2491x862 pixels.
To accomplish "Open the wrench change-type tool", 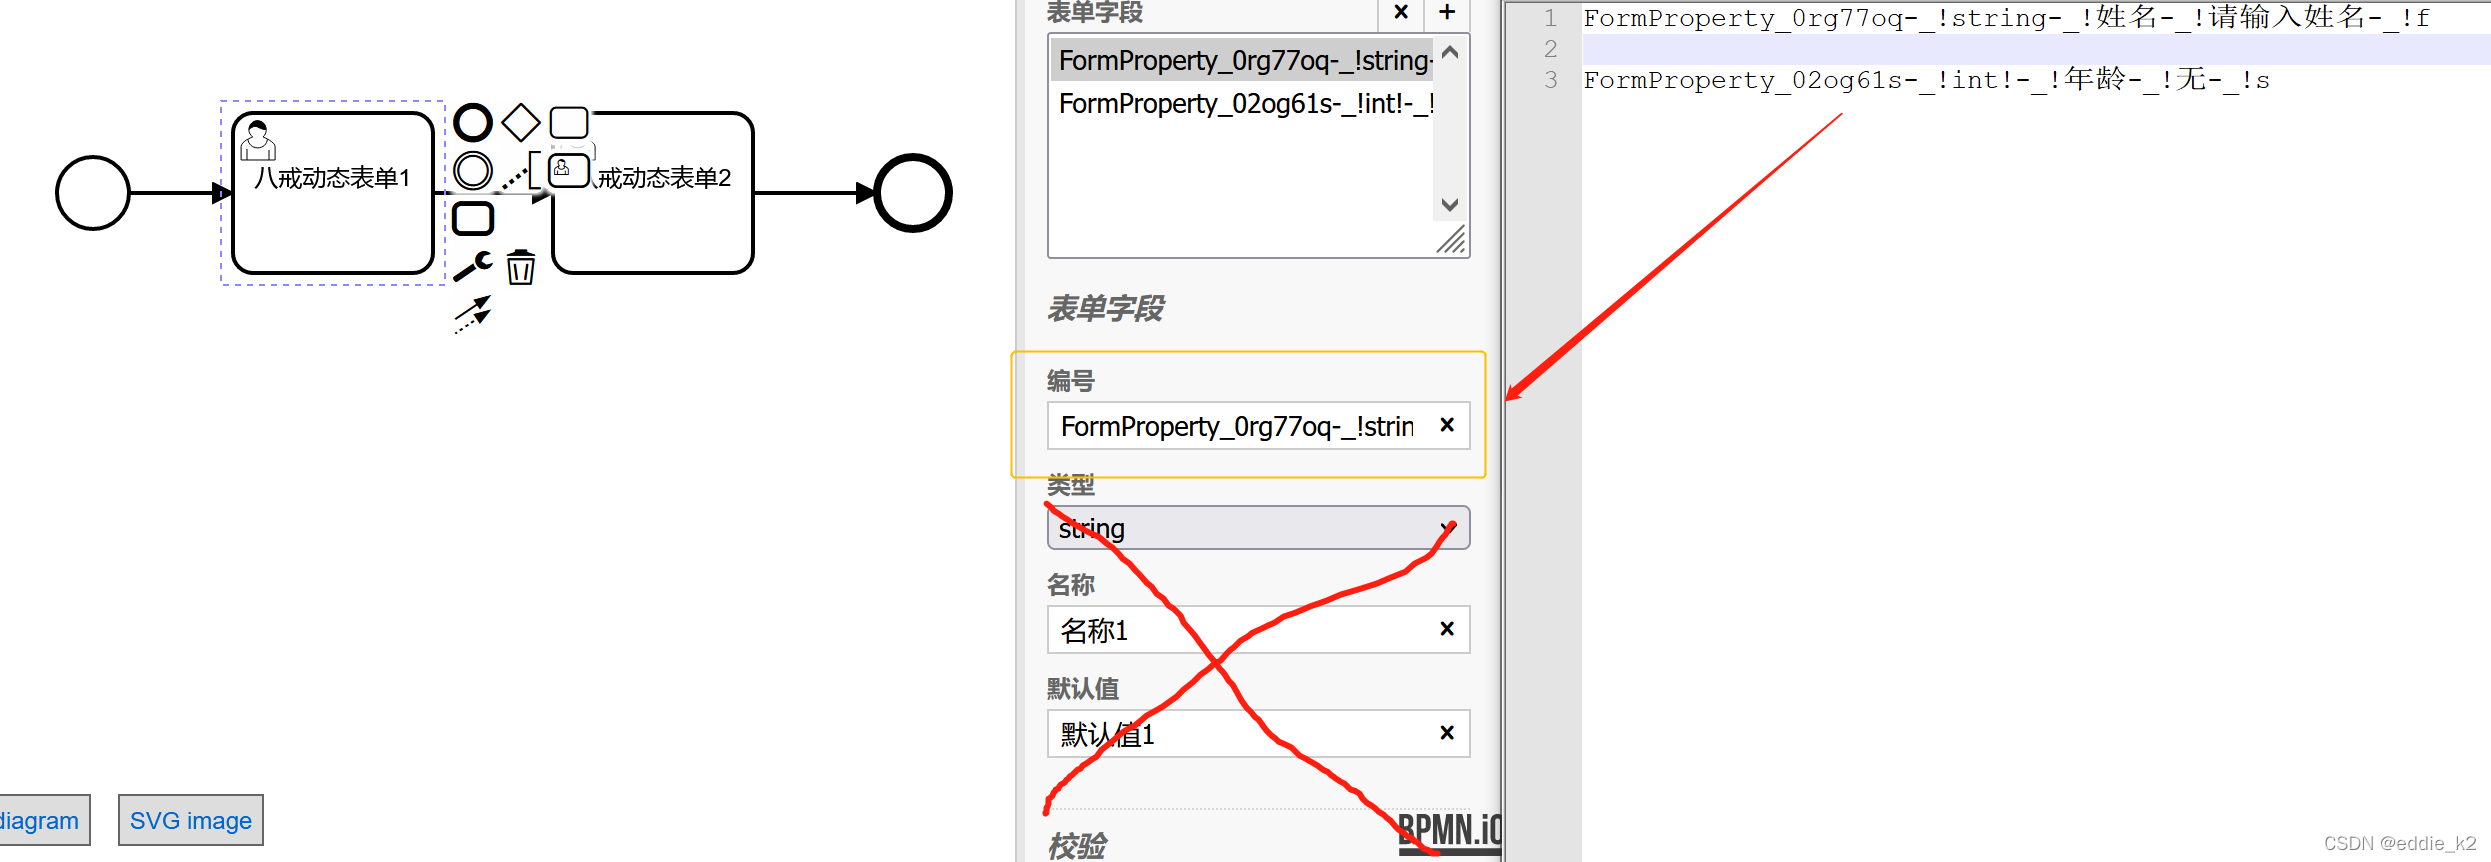I will pos(473,266).
